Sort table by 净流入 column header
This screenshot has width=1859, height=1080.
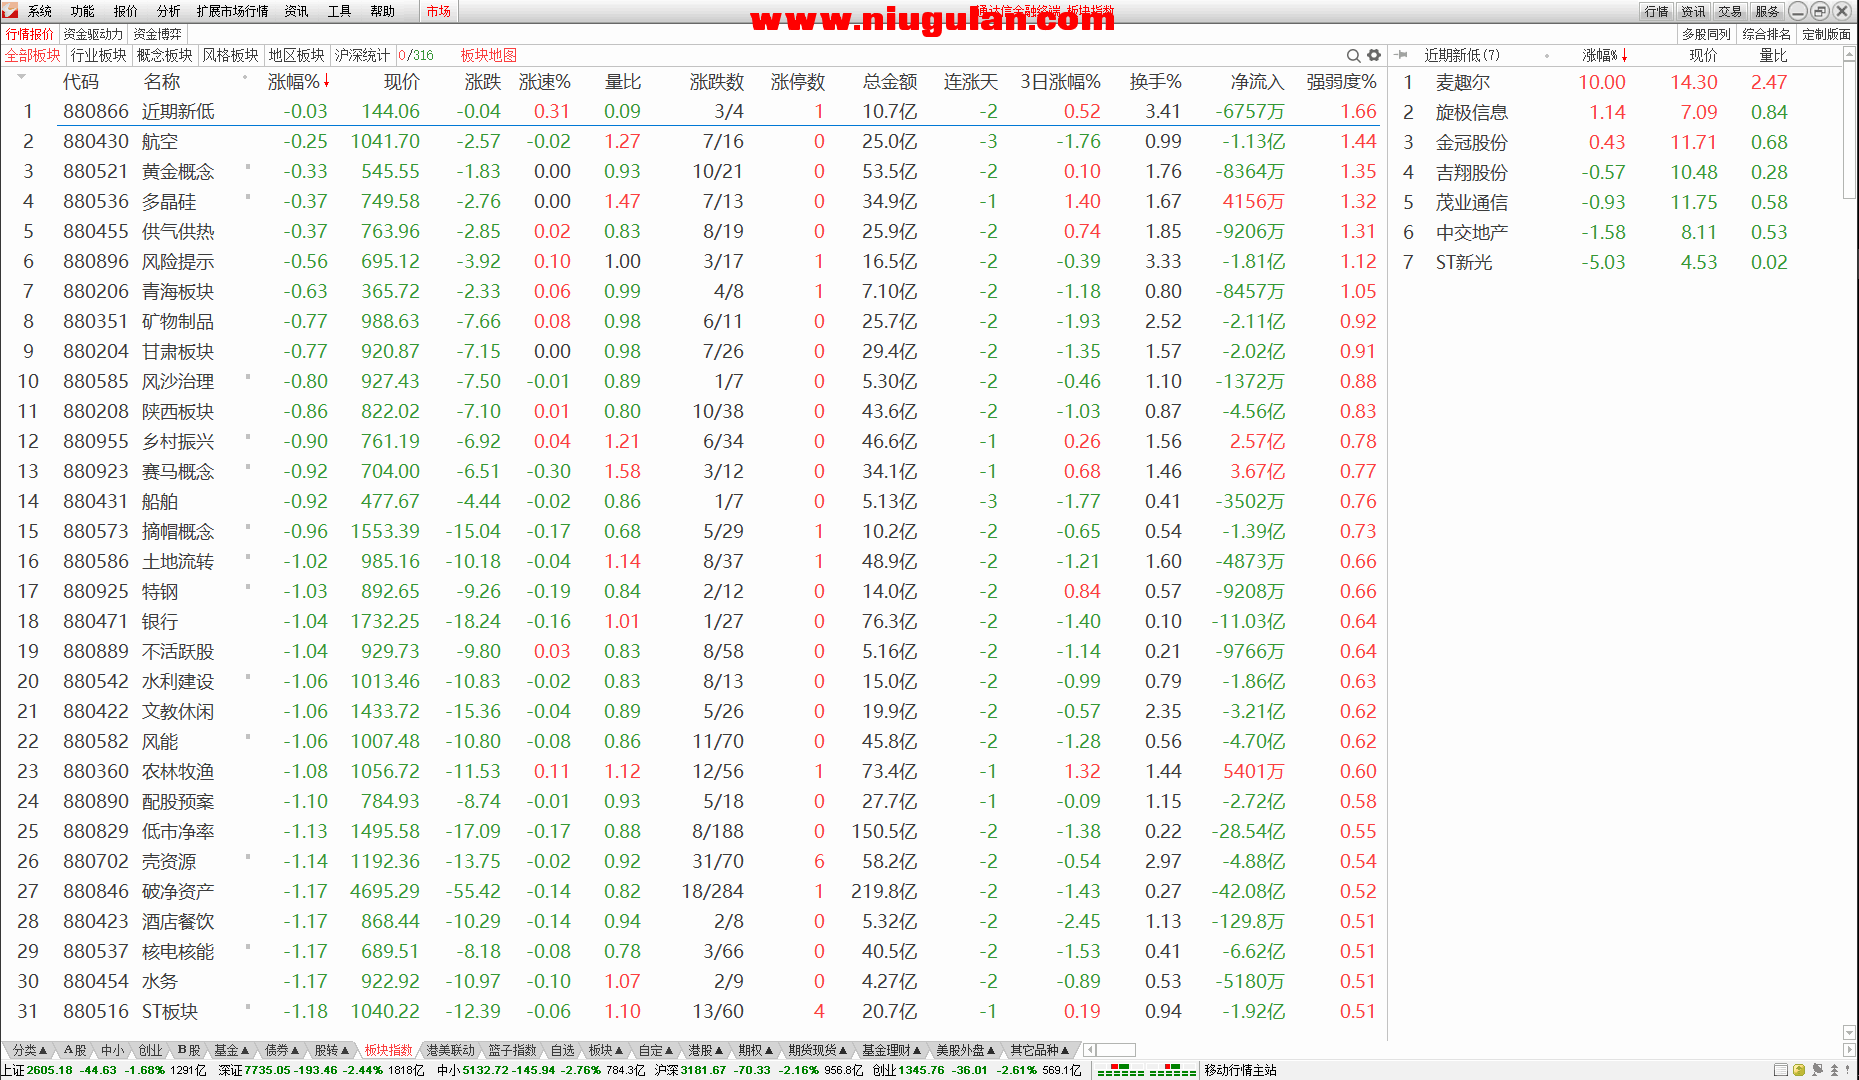1257,81
